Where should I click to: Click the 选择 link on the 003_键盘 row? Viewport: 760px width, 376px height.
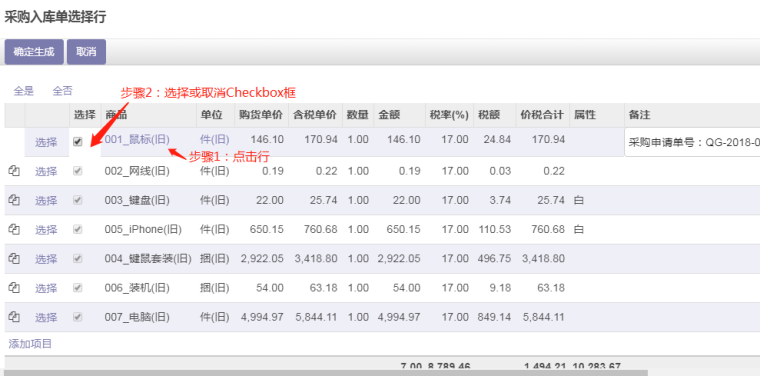point(46,201)
